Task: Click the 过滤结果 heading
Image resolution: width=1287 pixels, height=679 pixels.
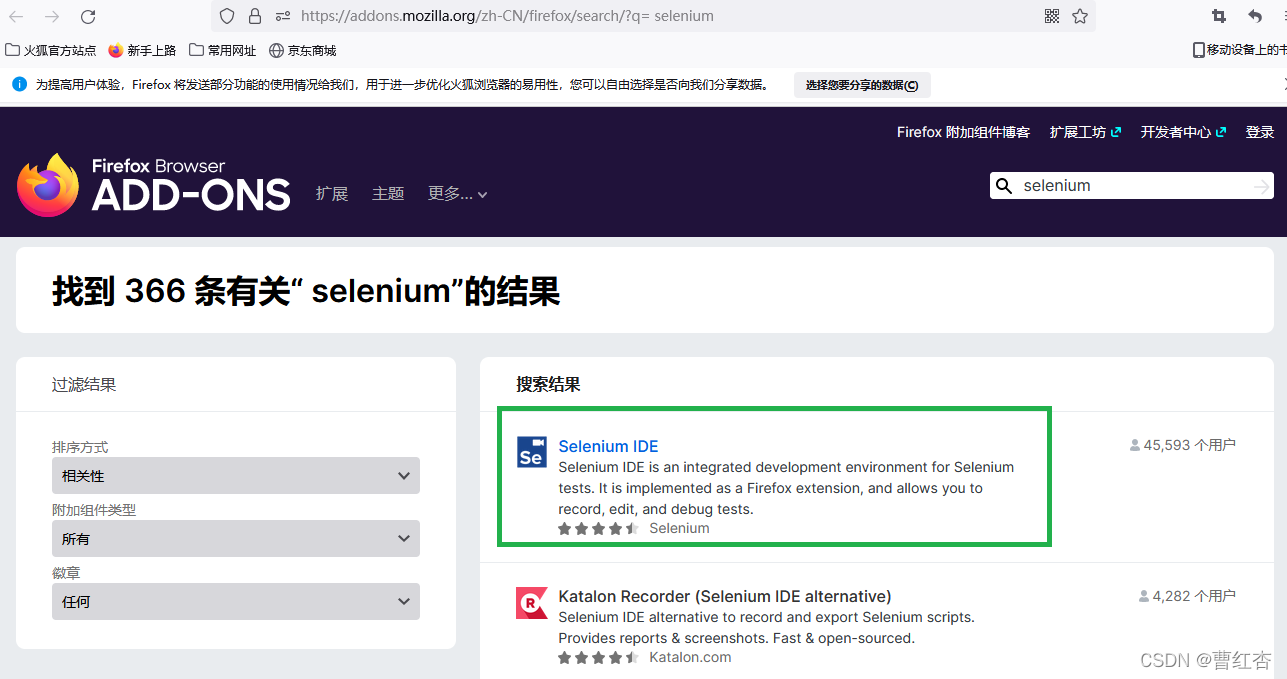Action: tap(84, 384)
